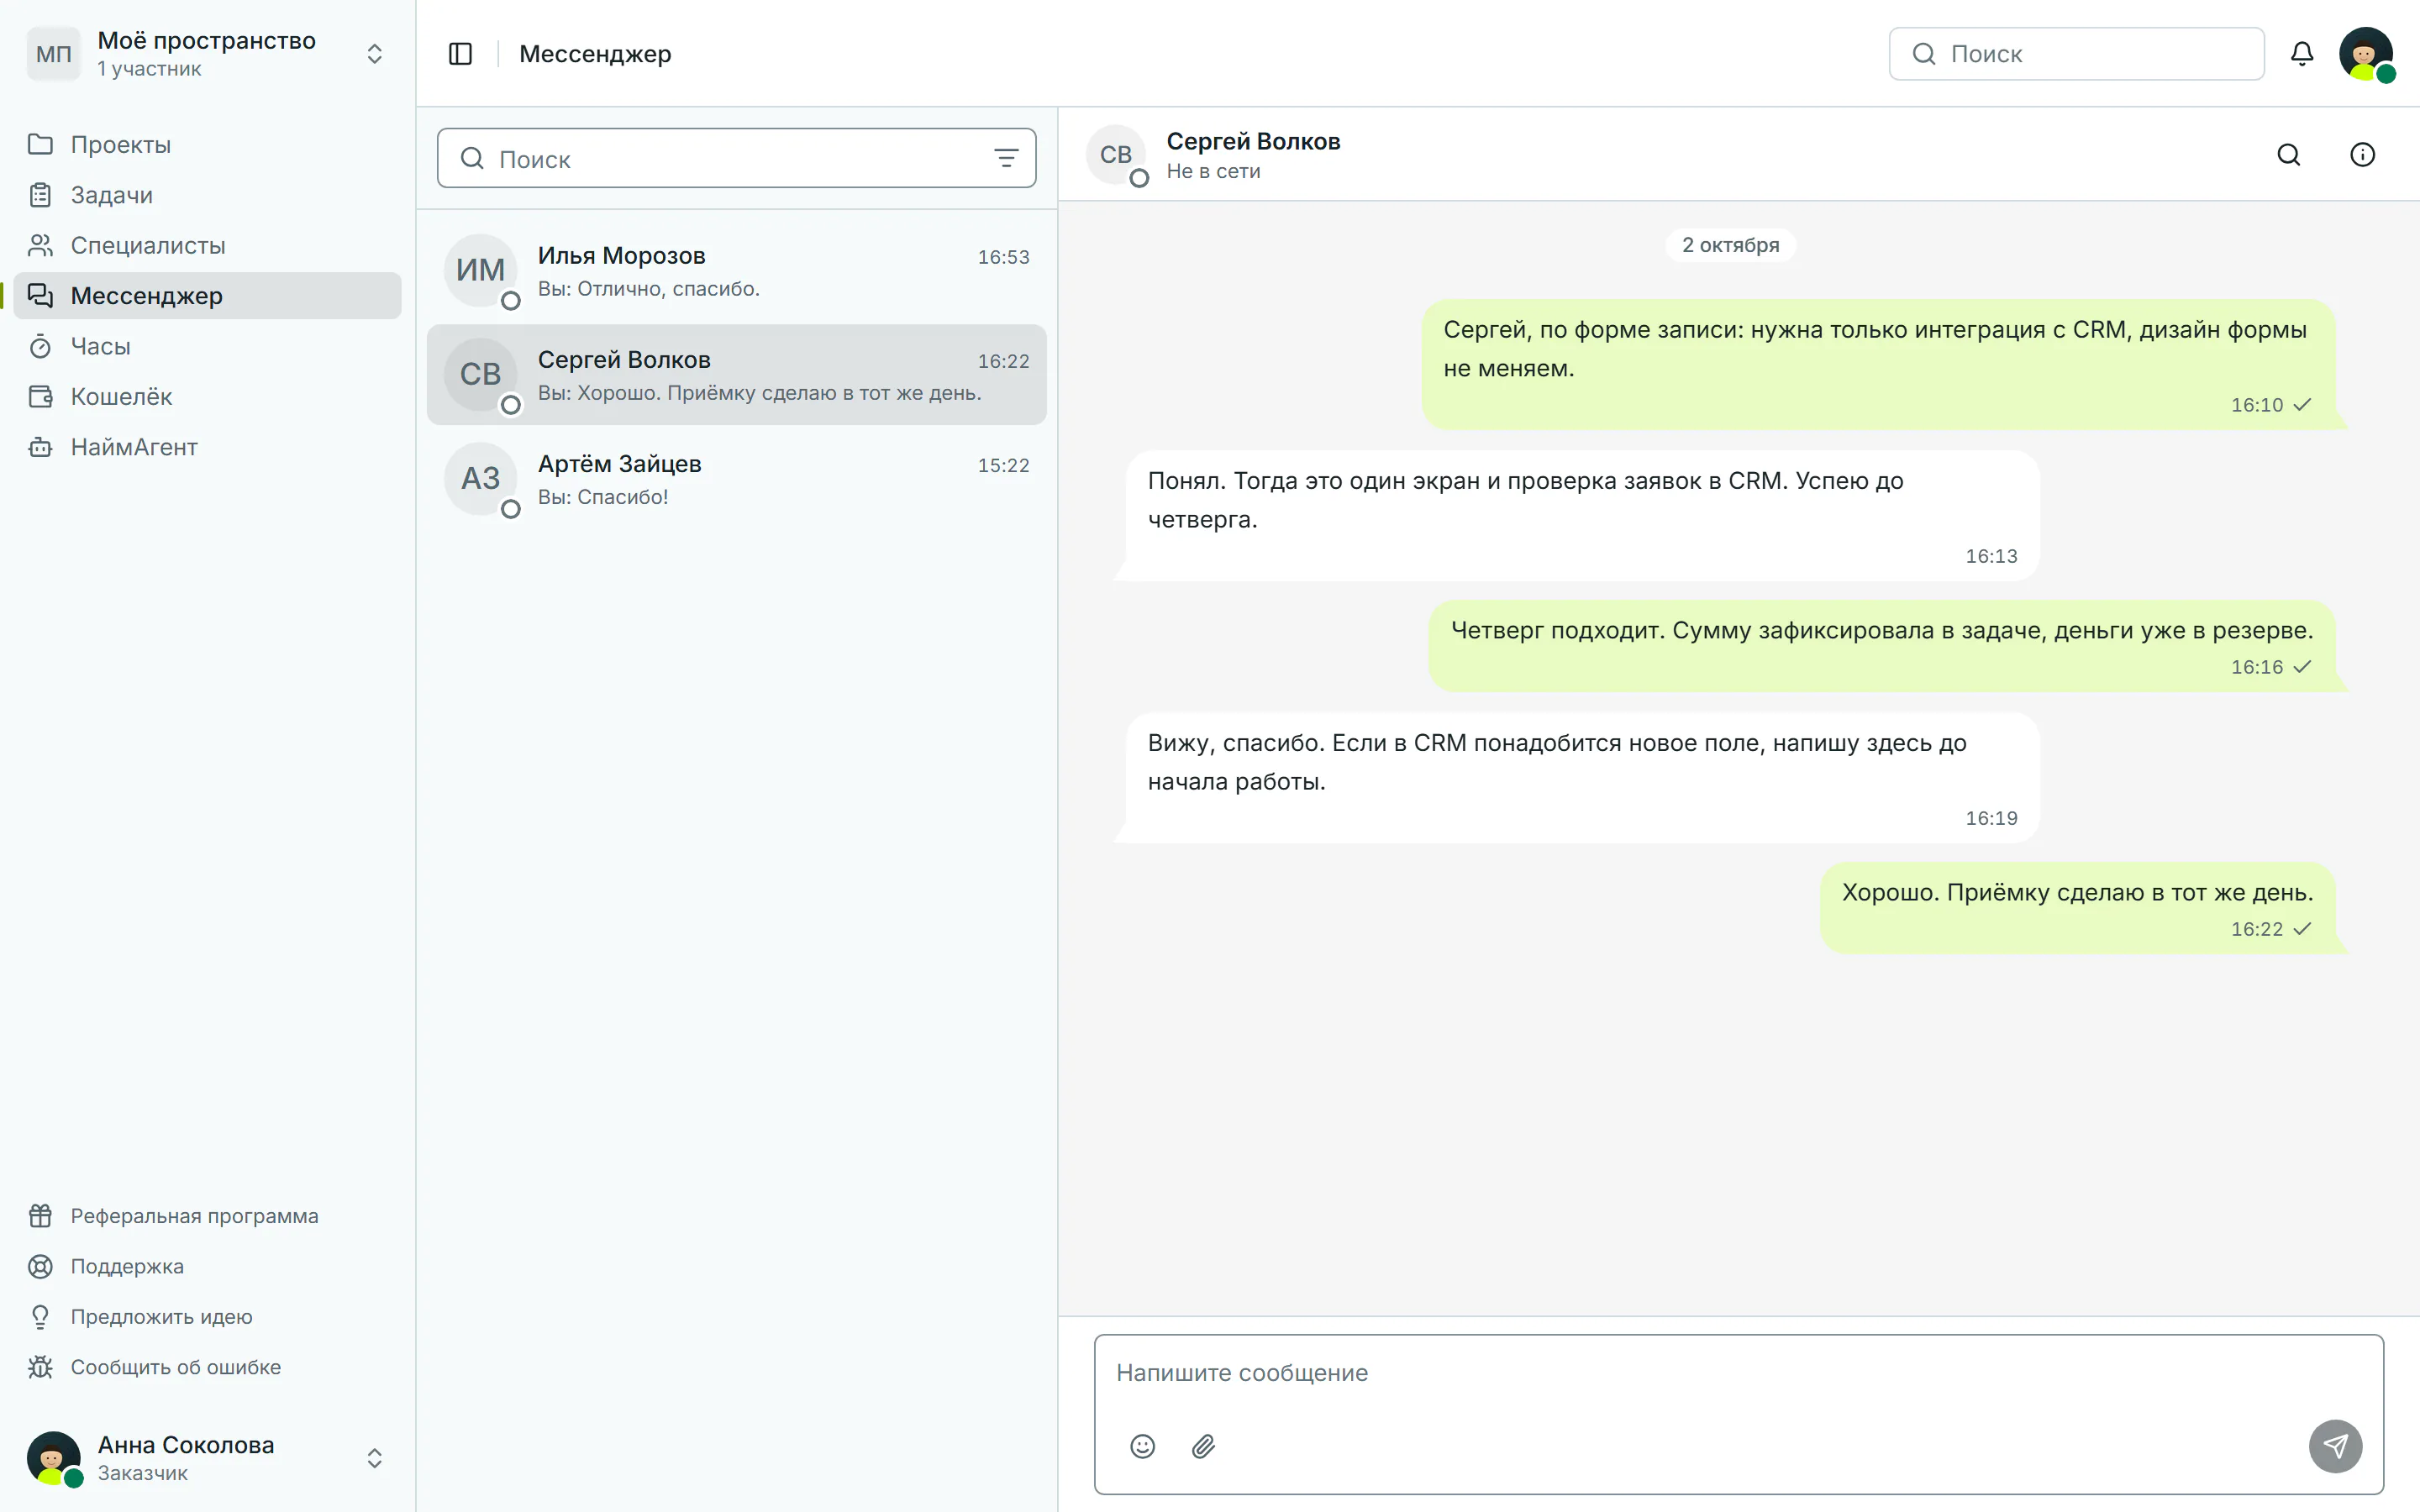2420x1512 pixels.
Task: Expand the Анна Соколова account menu
Action: (374, 1458)
